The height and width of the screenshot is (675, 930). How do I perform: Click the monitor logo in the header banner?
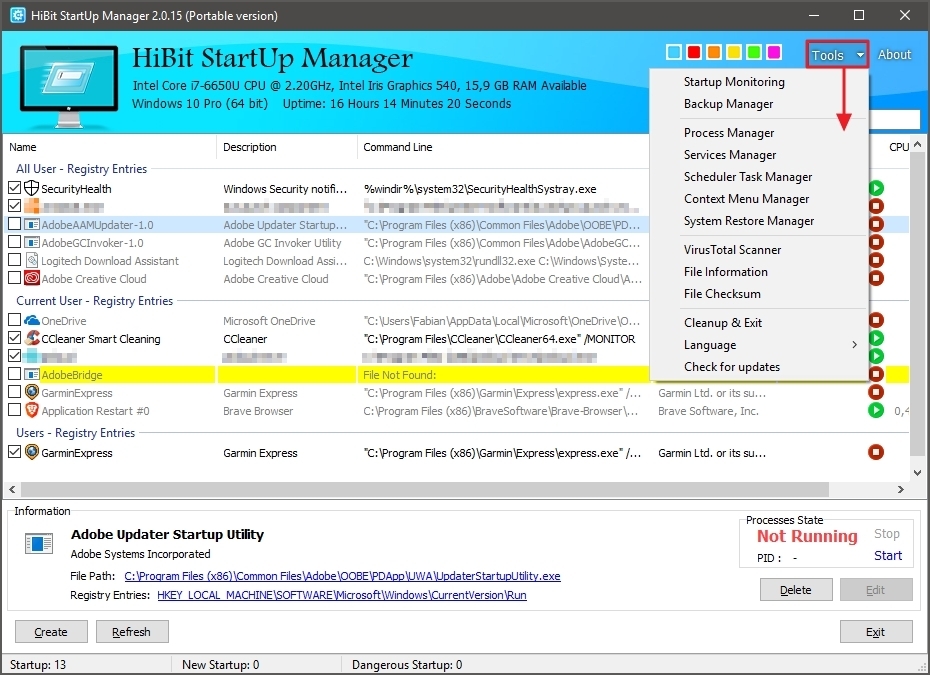69,86
